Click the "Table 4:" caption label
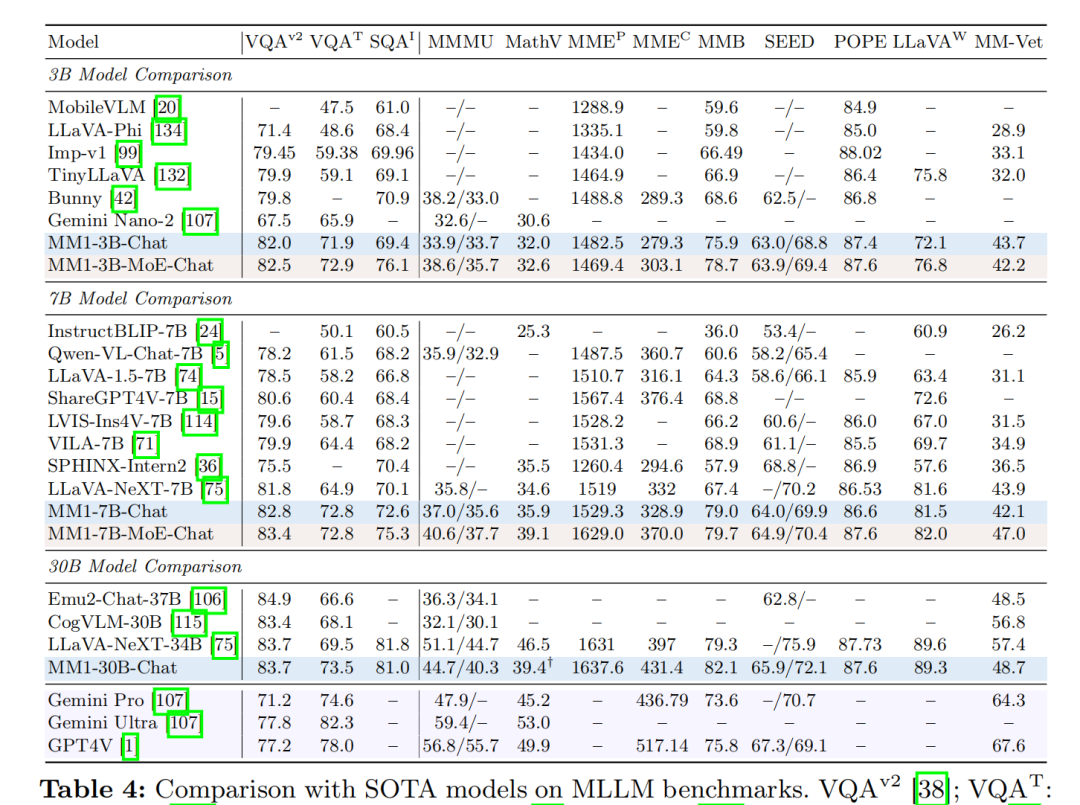This screenshot has width=1080, height=805. pyautogui.click(x=93, y=789)
